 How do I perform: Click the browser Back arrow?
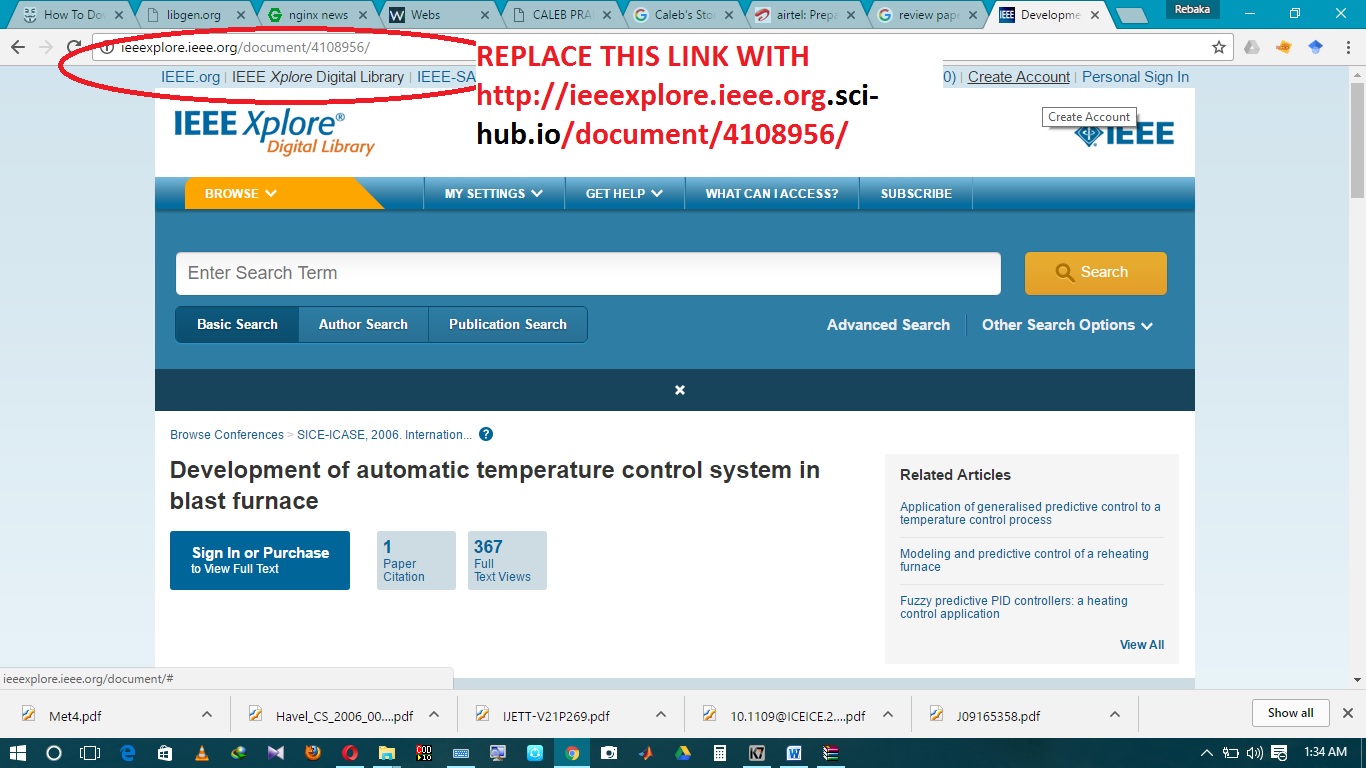[x=17, y=47]
